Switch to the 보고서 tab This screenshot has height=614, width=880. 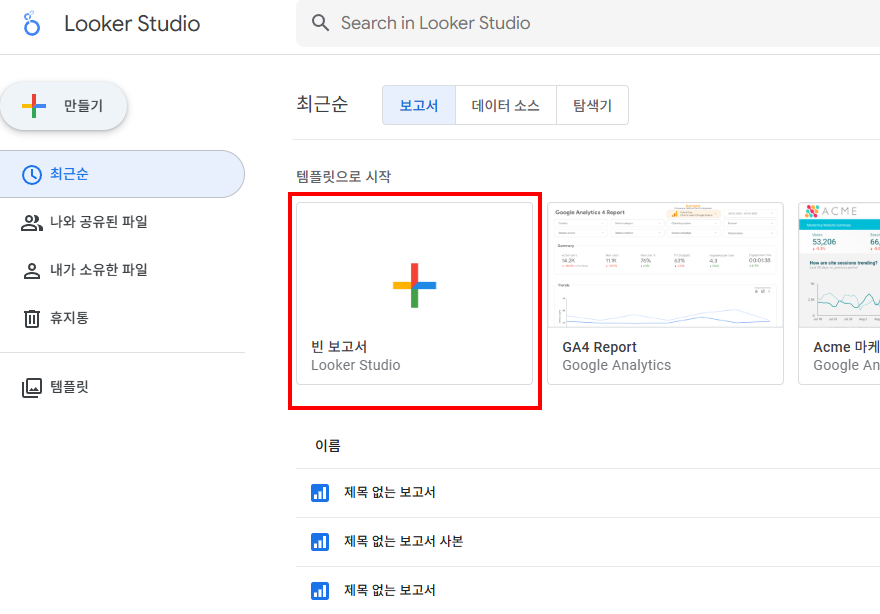point(419,106)
